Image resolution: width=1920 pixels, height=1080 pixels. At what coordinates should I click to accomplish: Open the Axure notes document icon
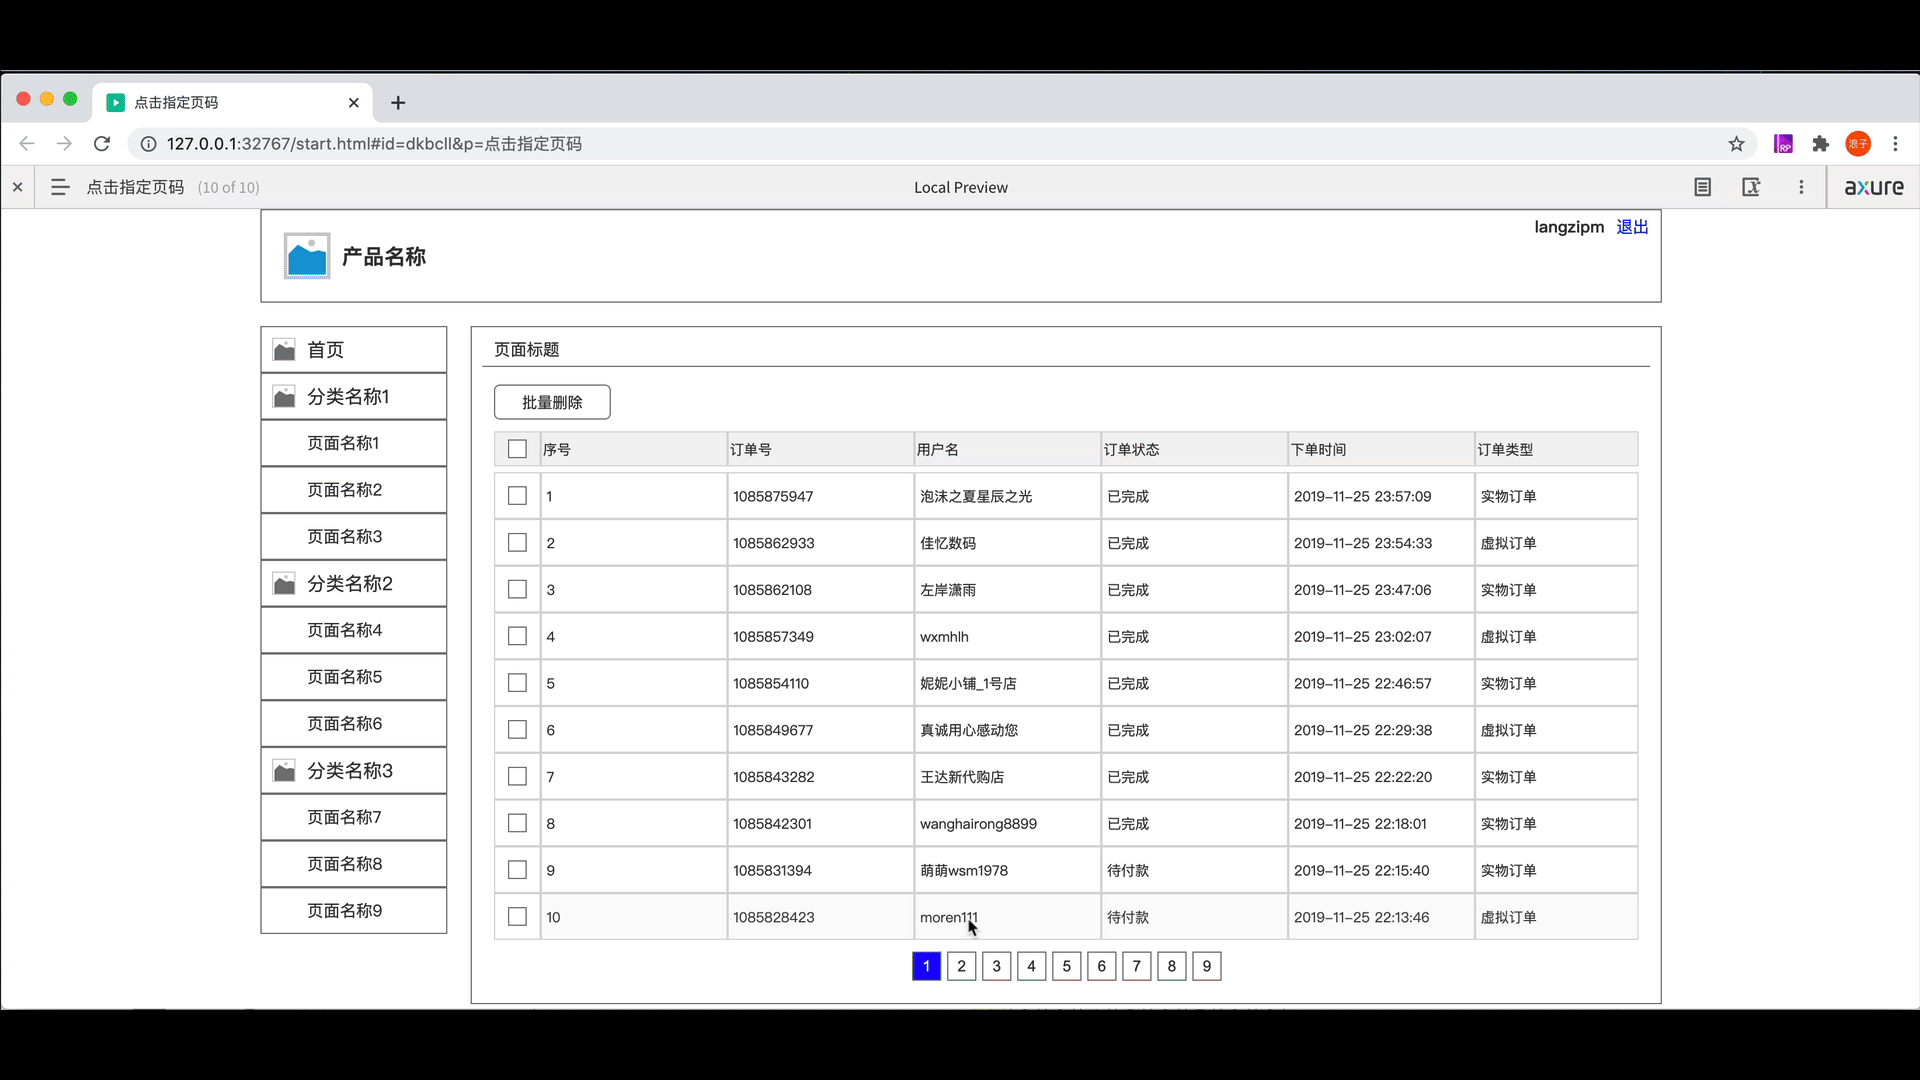1702,187
